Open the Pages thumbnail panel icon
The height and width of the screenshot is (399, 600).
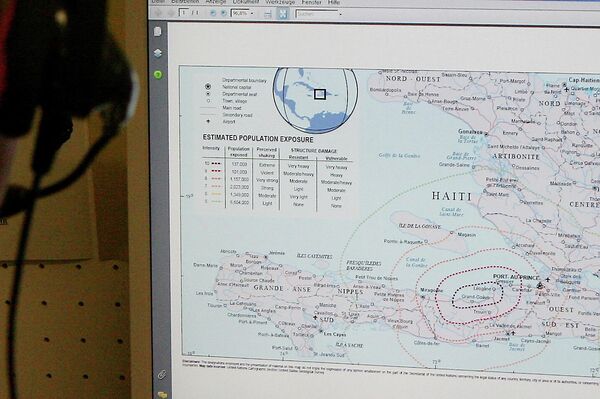point(158,31)
